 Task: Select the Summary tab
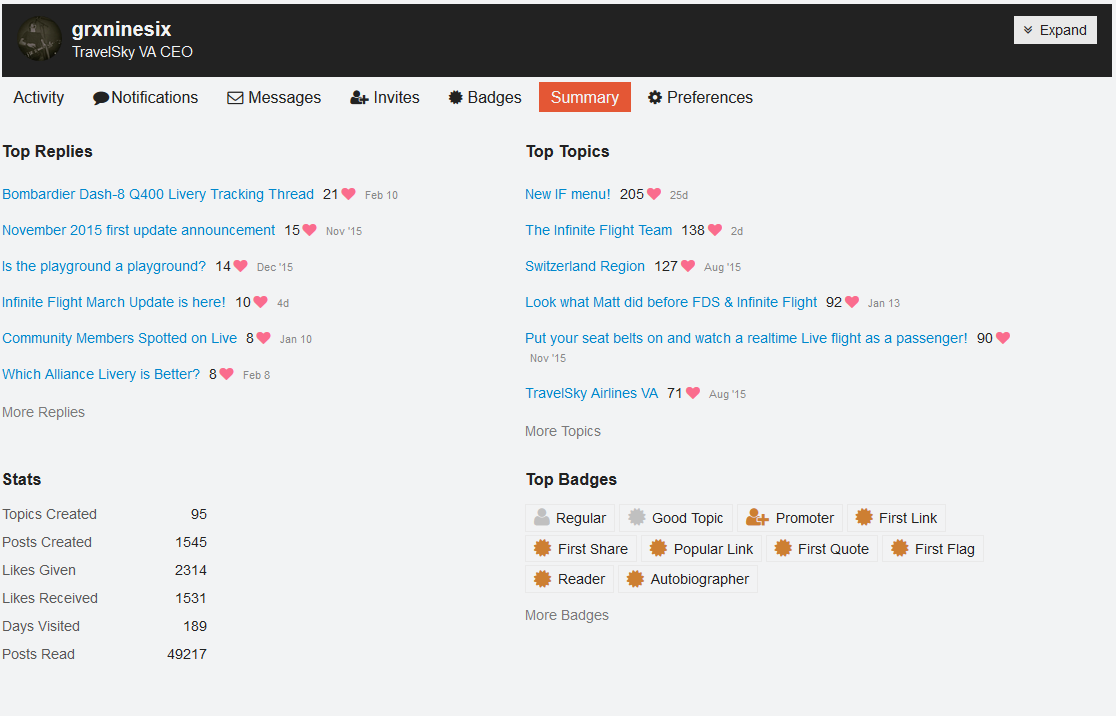(x=584, y=98)
